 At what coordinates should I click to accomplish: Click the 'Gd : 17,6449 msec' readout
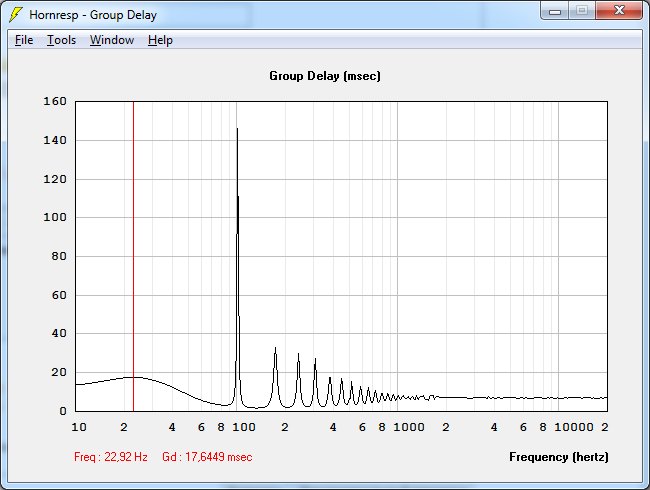(207, 457)
